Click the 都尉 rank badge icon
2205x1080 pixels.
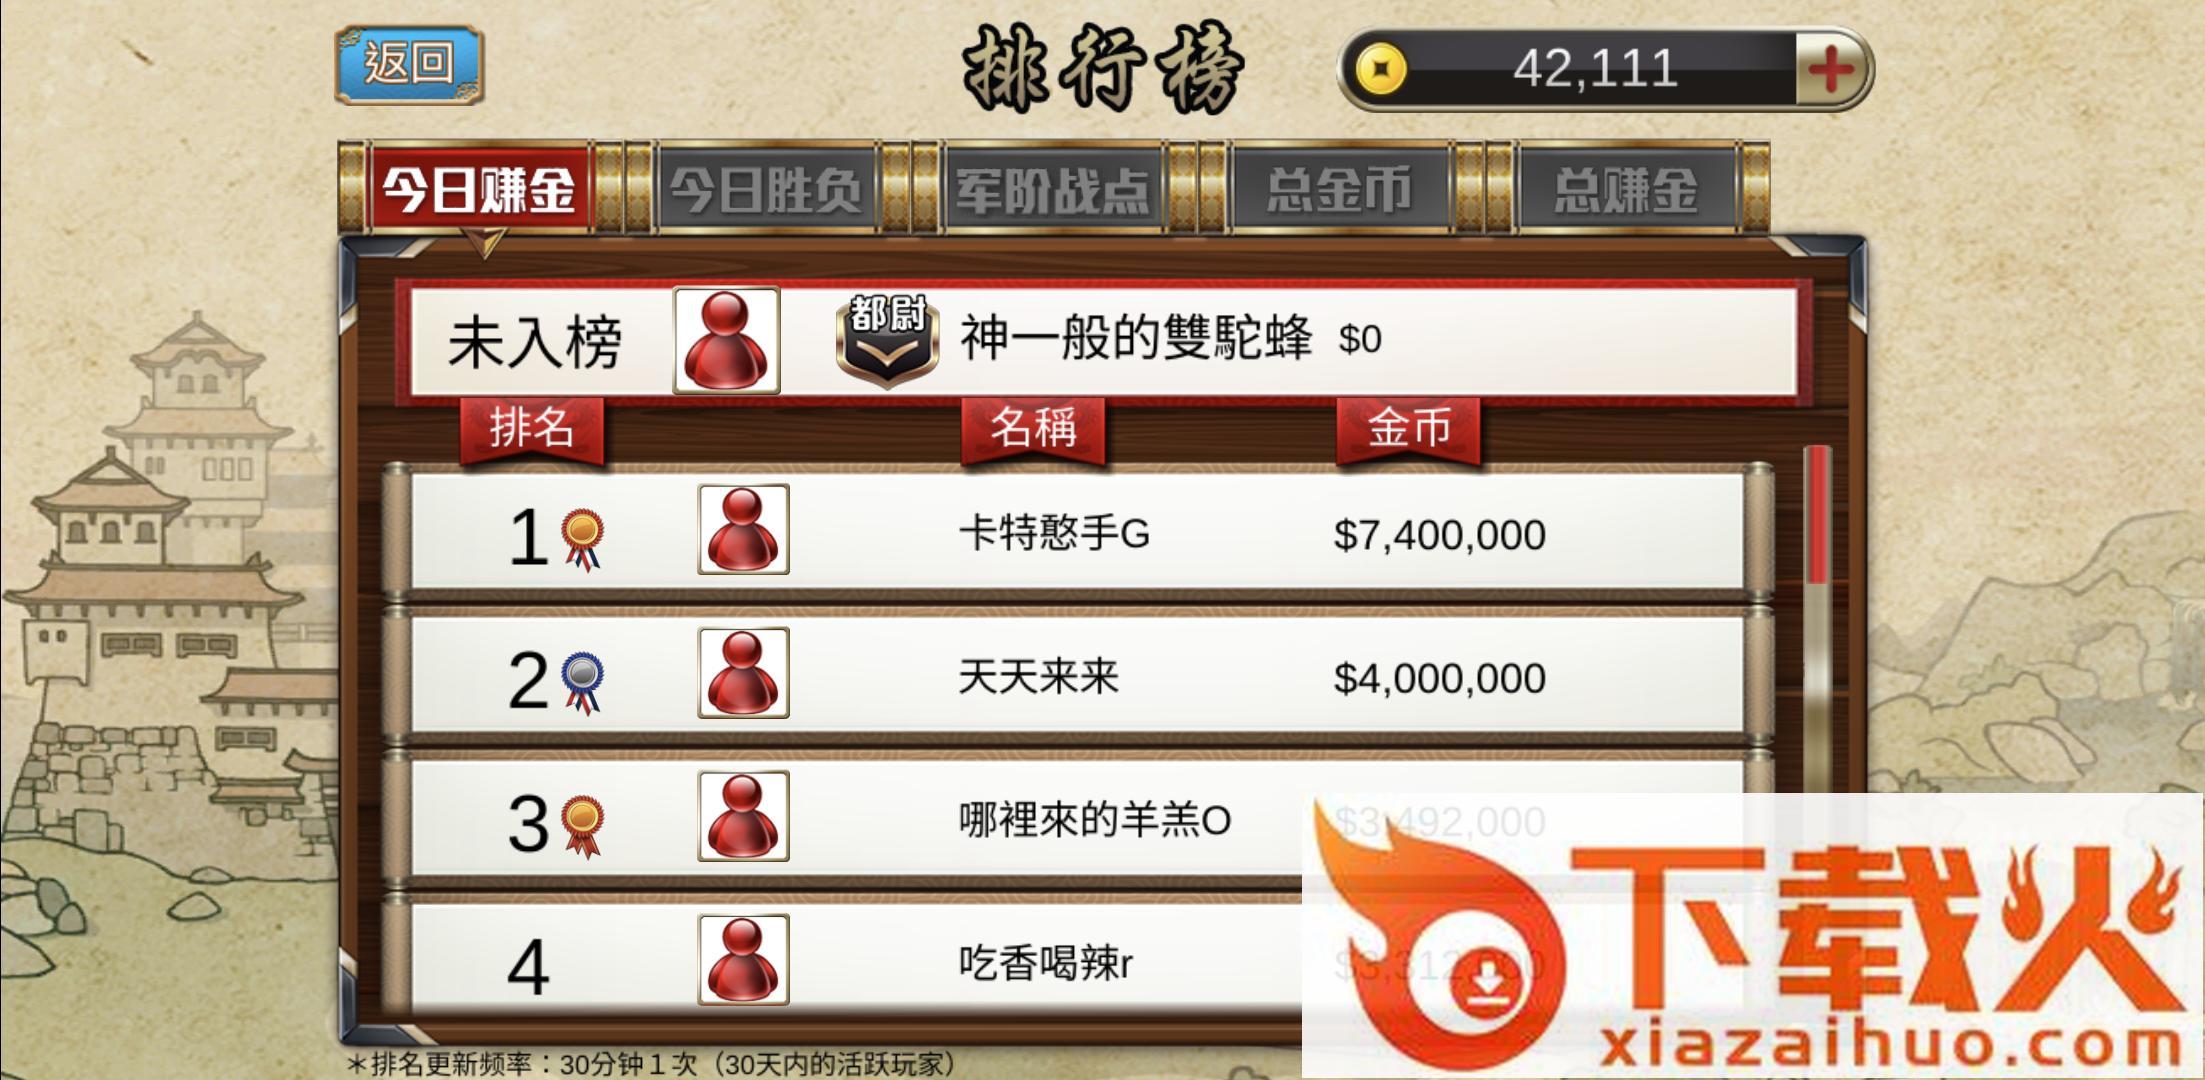887,340
